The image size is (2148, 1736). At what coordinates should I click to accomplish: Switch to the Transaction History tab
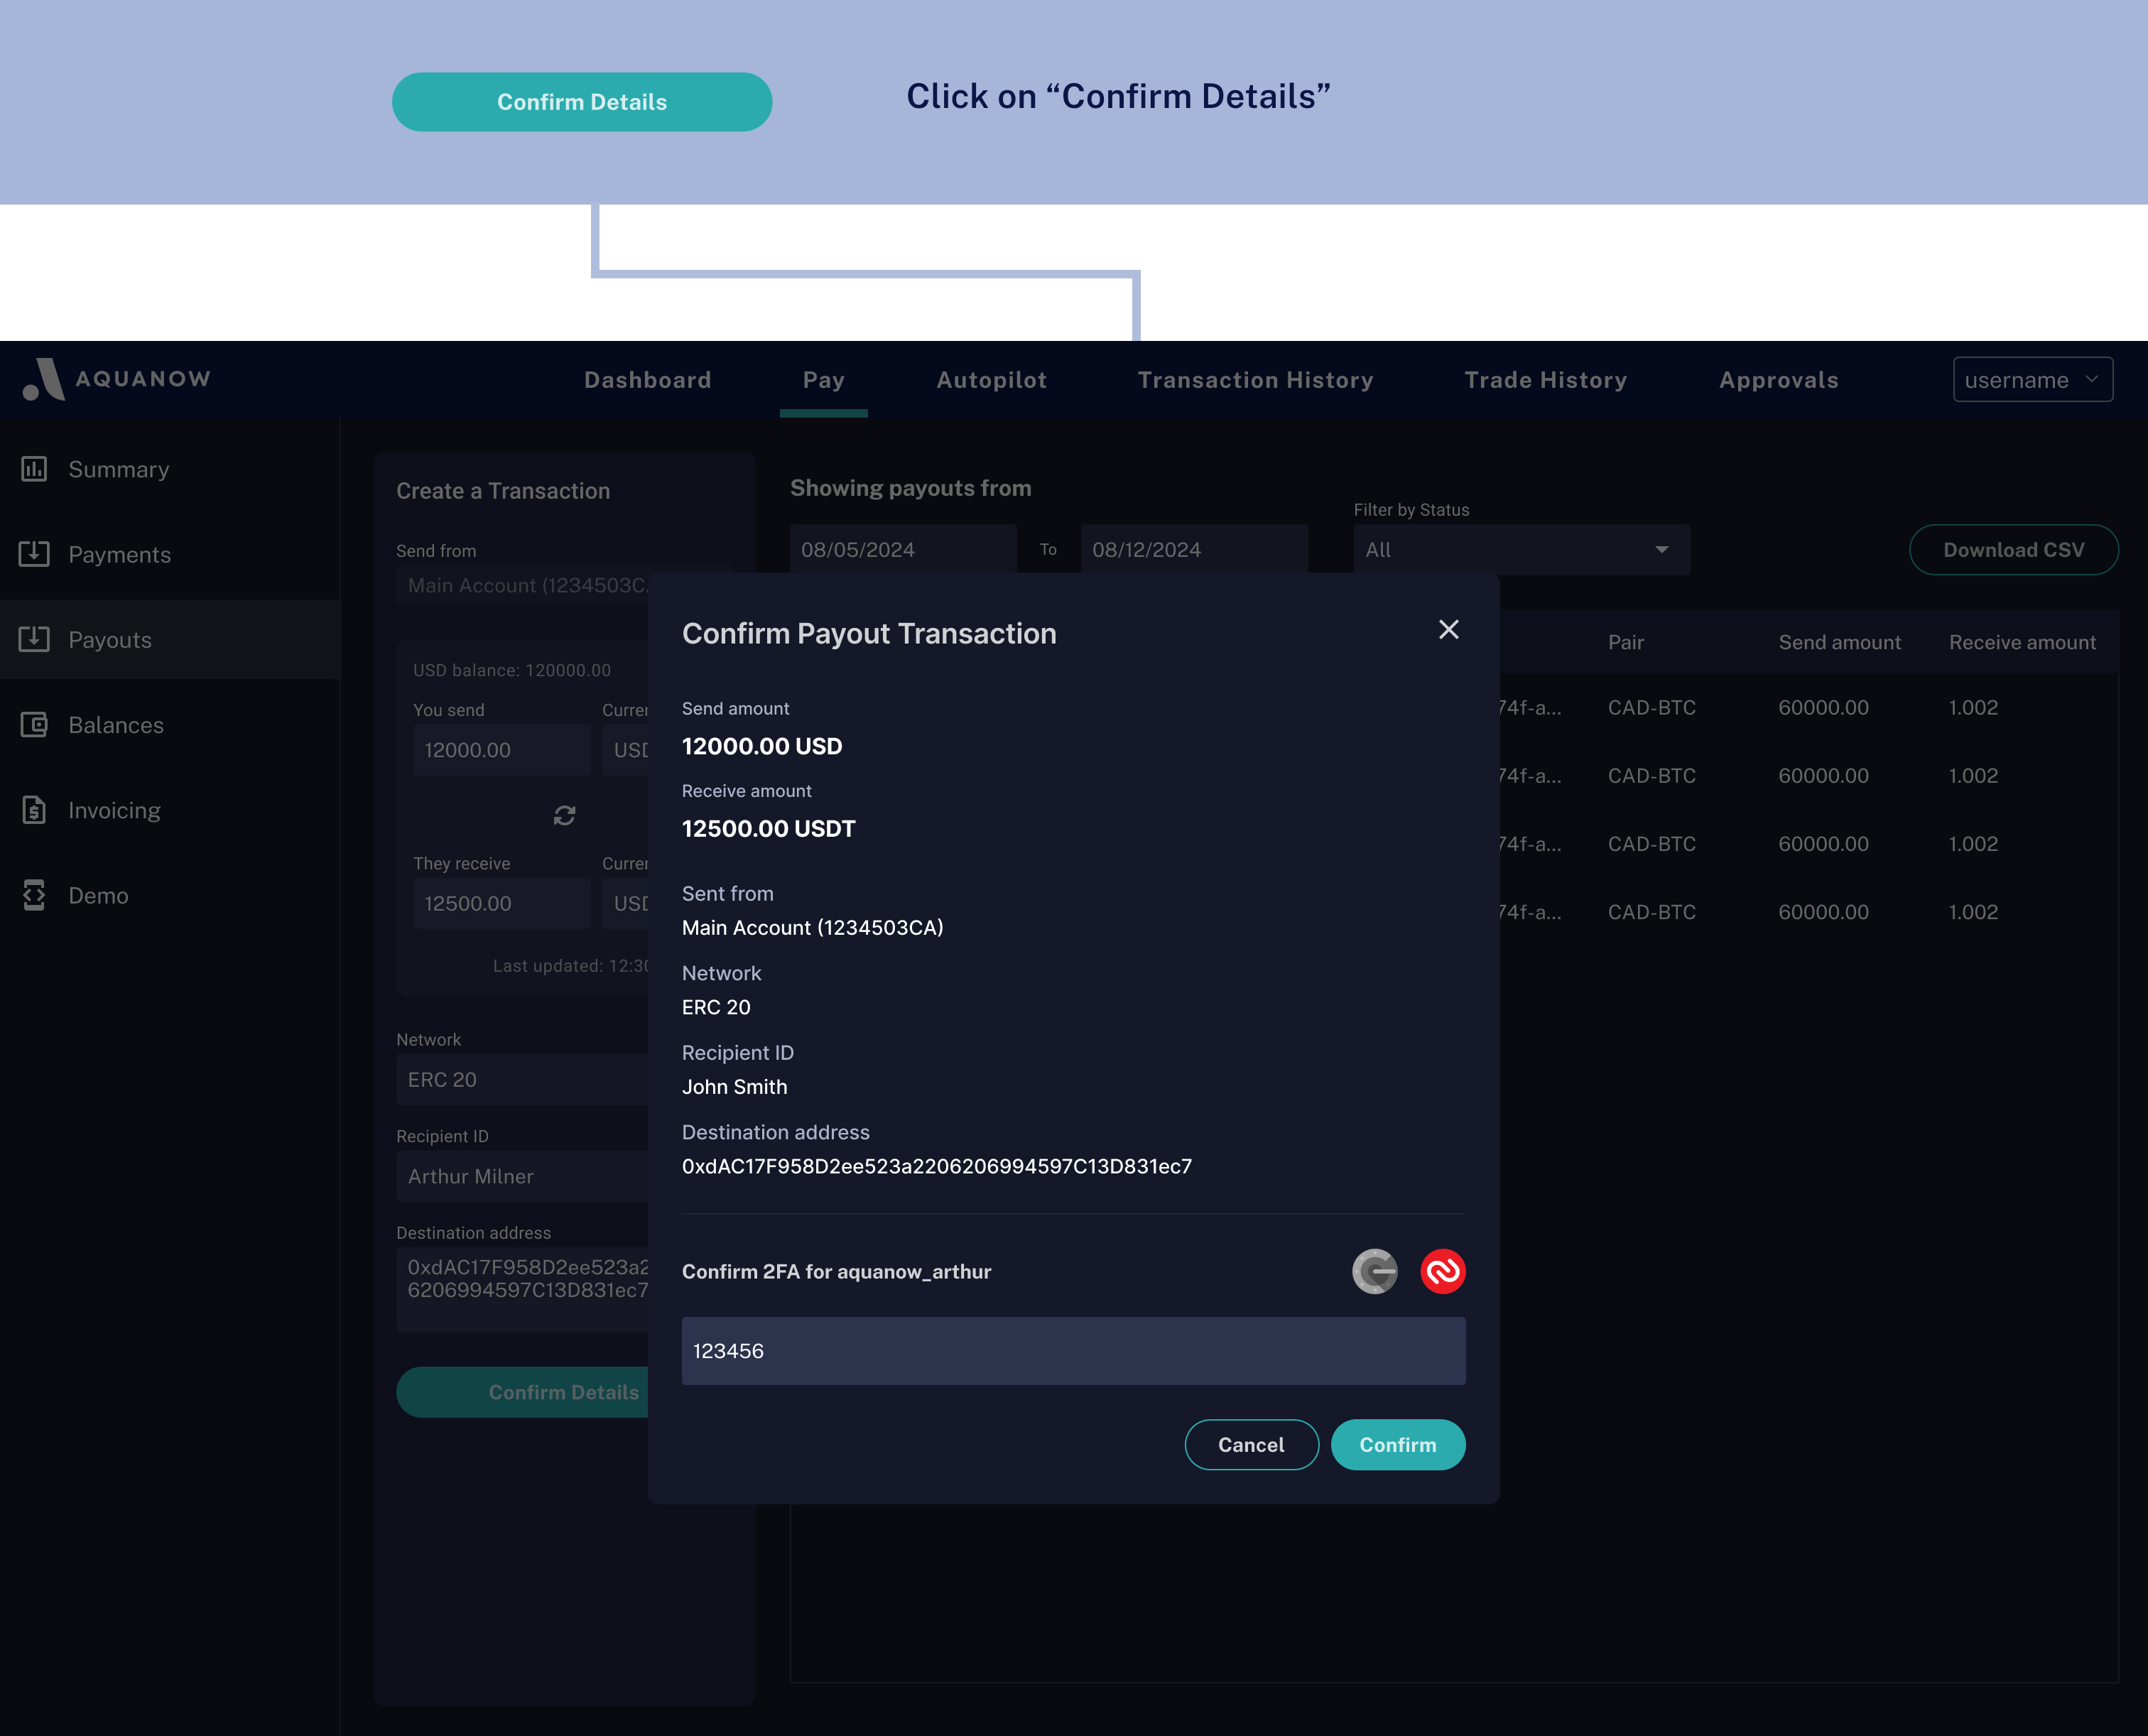1255,380
